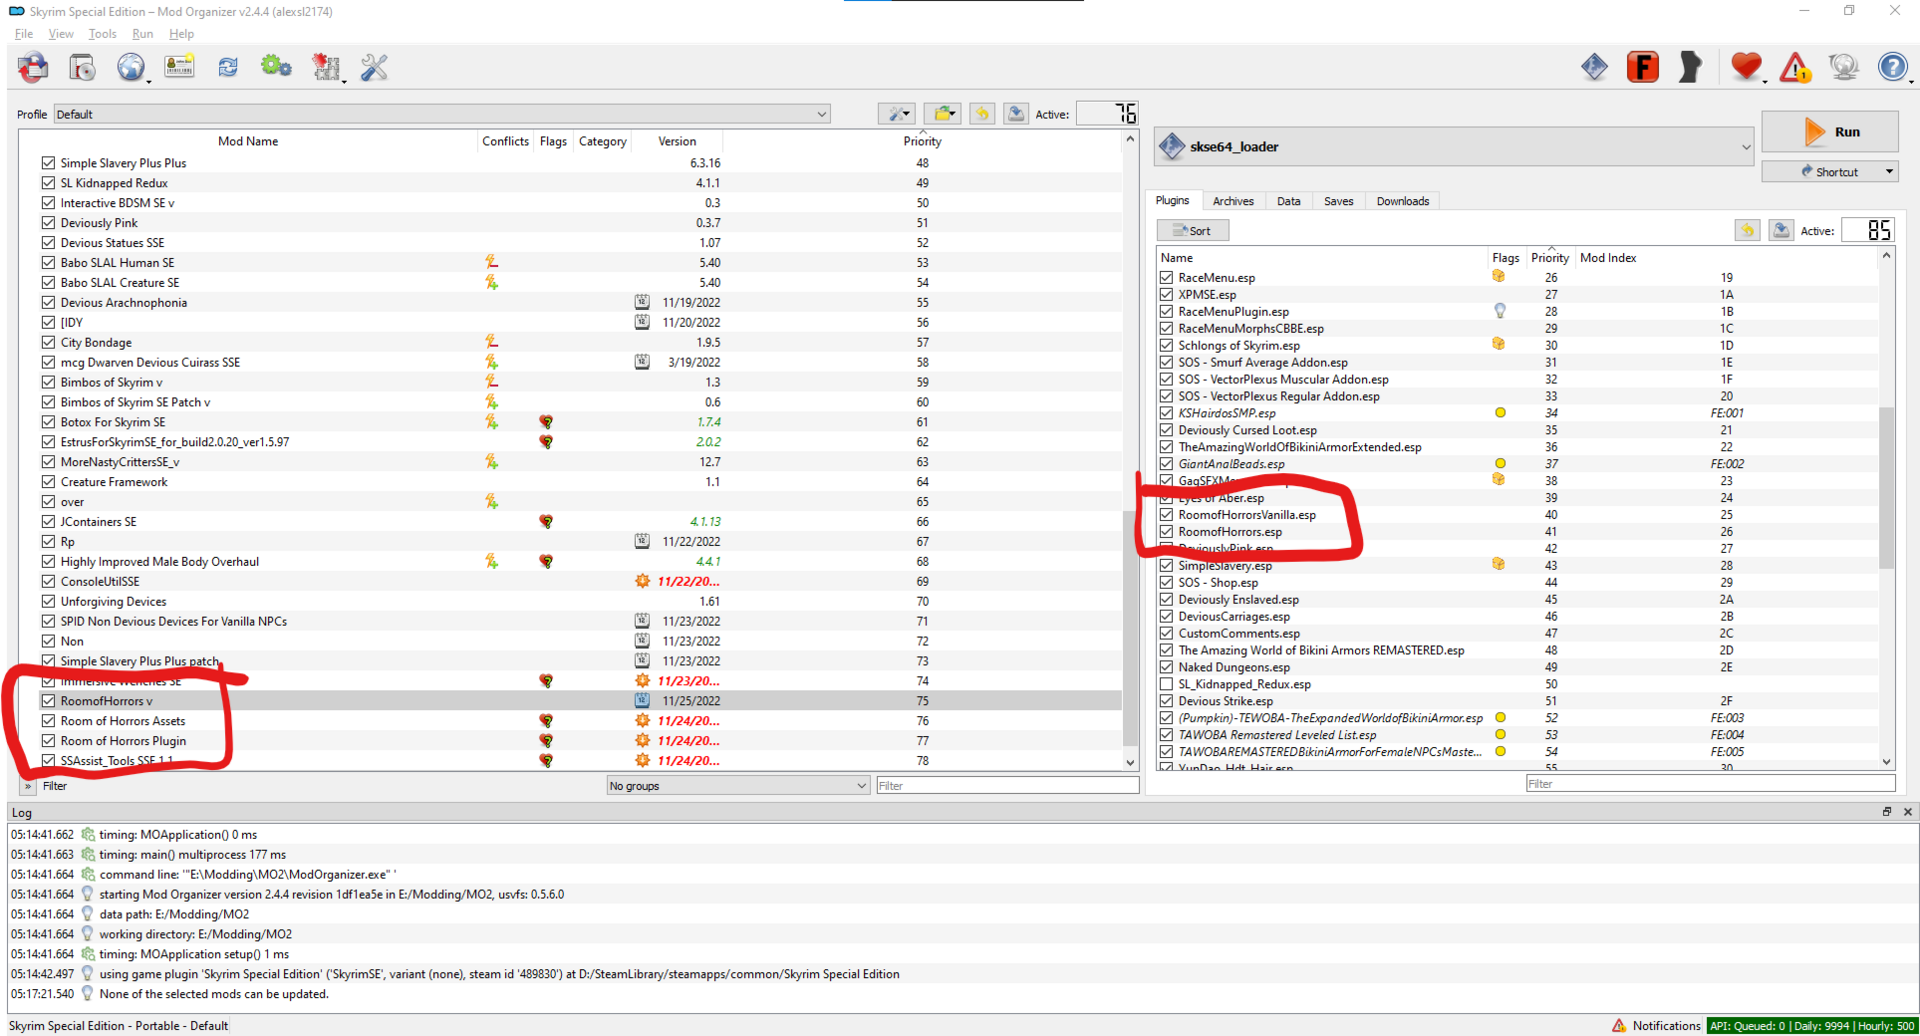Sort by Mod Name column header
1920x1036 pixels.
(248, 141)
